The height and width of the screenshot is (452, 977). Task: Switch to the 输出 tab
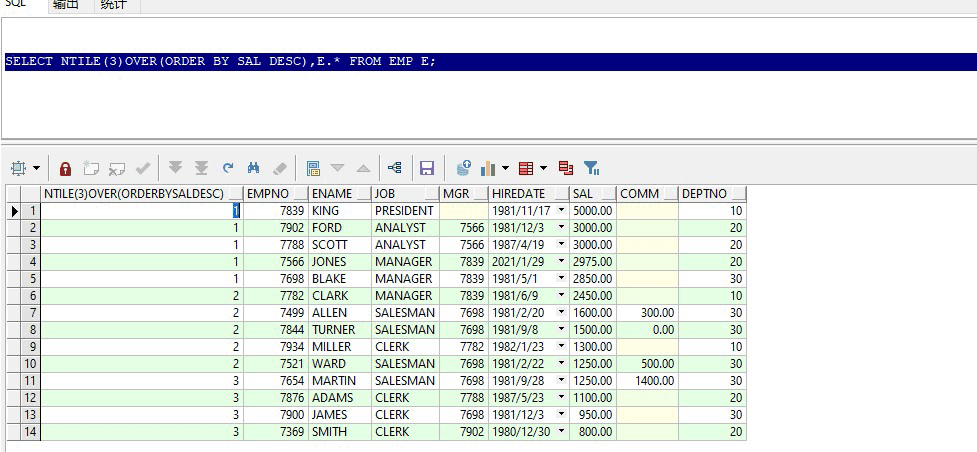click(66, 6)
